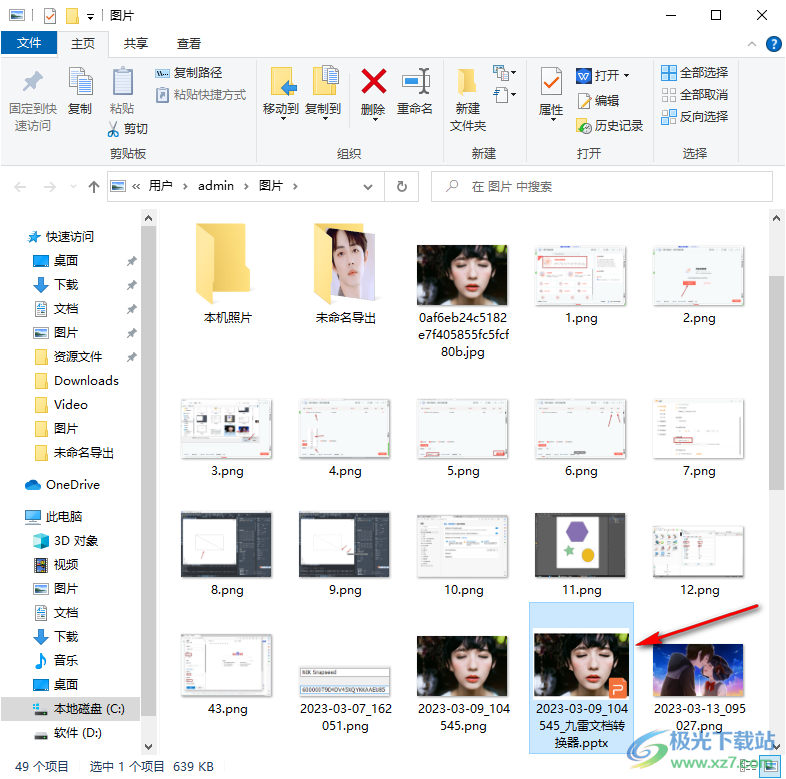Open the File tab
This screenshot has height=779, width=786.
[29, 43]
